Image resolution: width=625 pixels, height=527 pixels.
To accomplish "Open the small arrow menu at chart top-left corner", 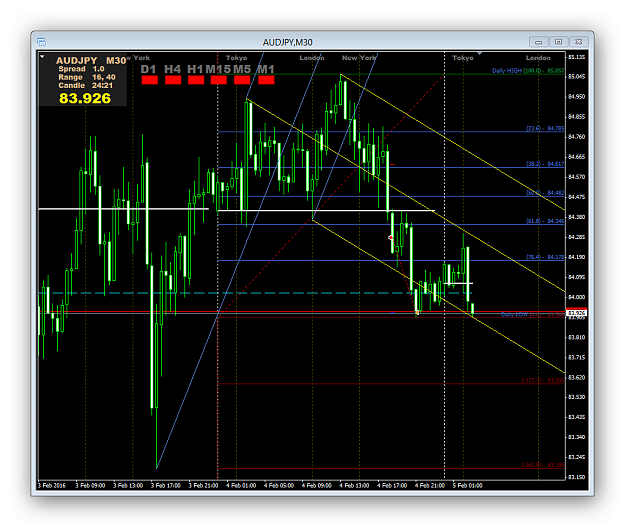I will click(42, 57).
